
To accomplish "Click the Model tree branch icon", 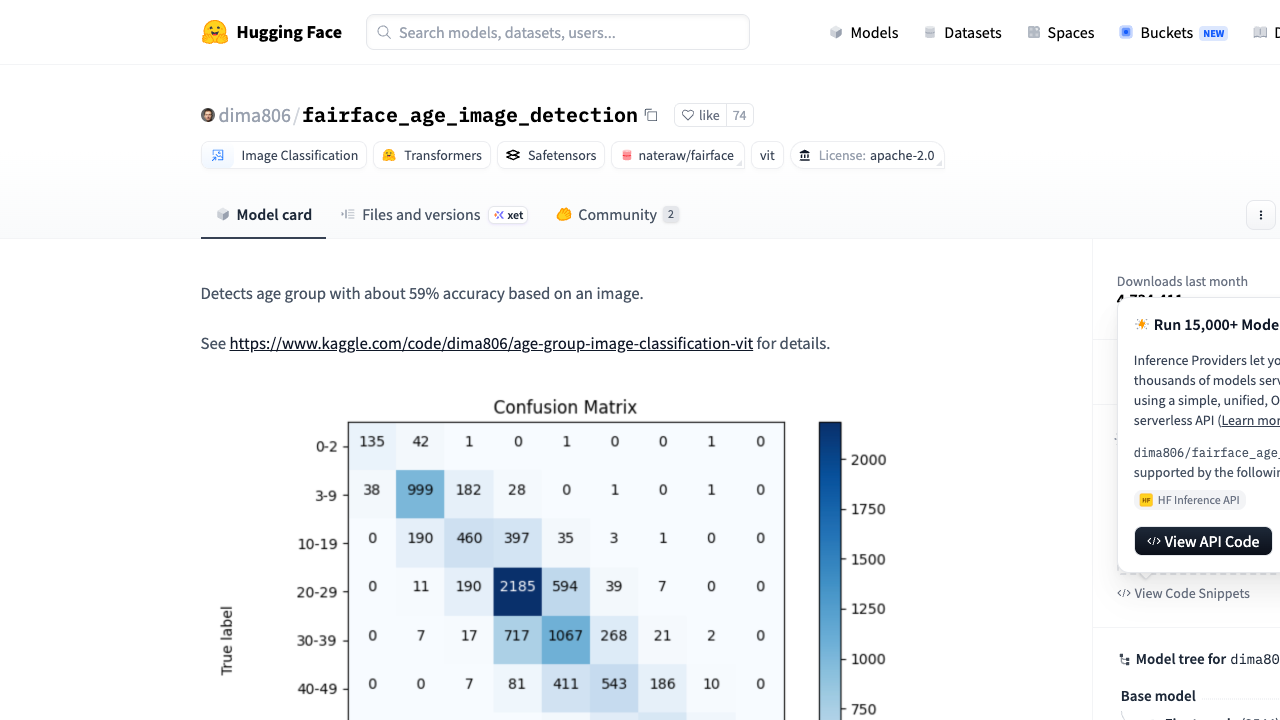I will pyautogui.click(x=1125, y=659).
